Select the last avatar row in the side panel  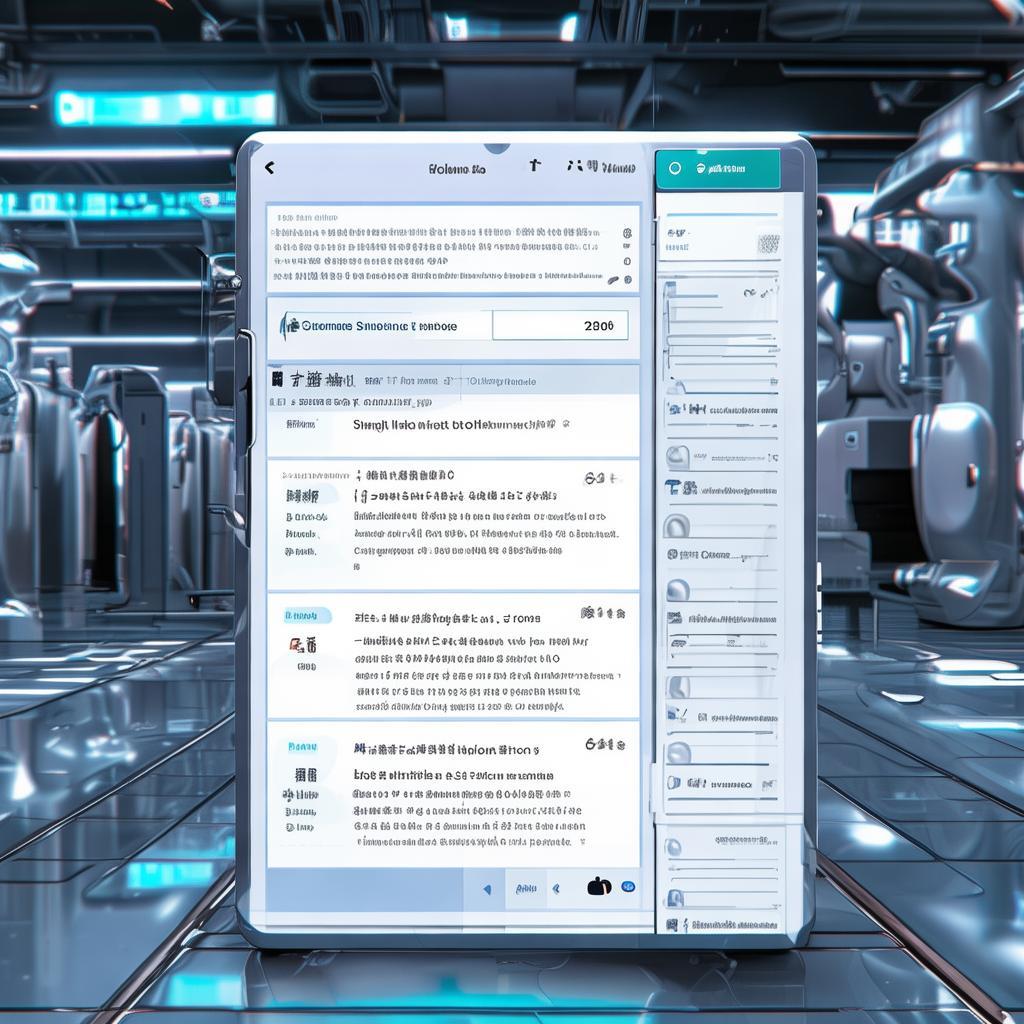pyautogui.click(x=720, y=899)
